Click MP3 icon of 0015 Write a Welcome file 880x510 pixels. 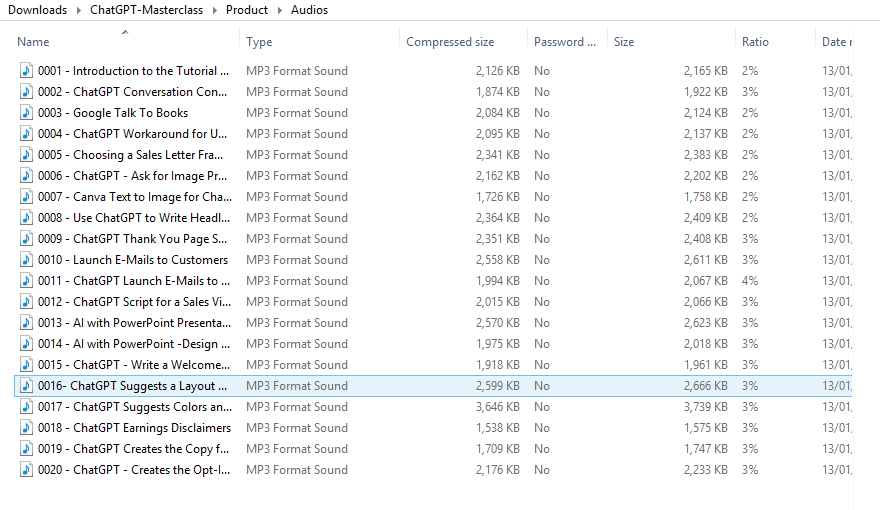pos(26,365)
